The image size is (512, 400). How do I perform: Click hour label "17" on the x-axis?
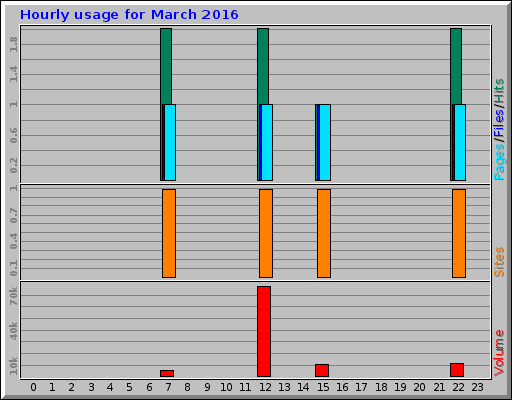(361, 387)
